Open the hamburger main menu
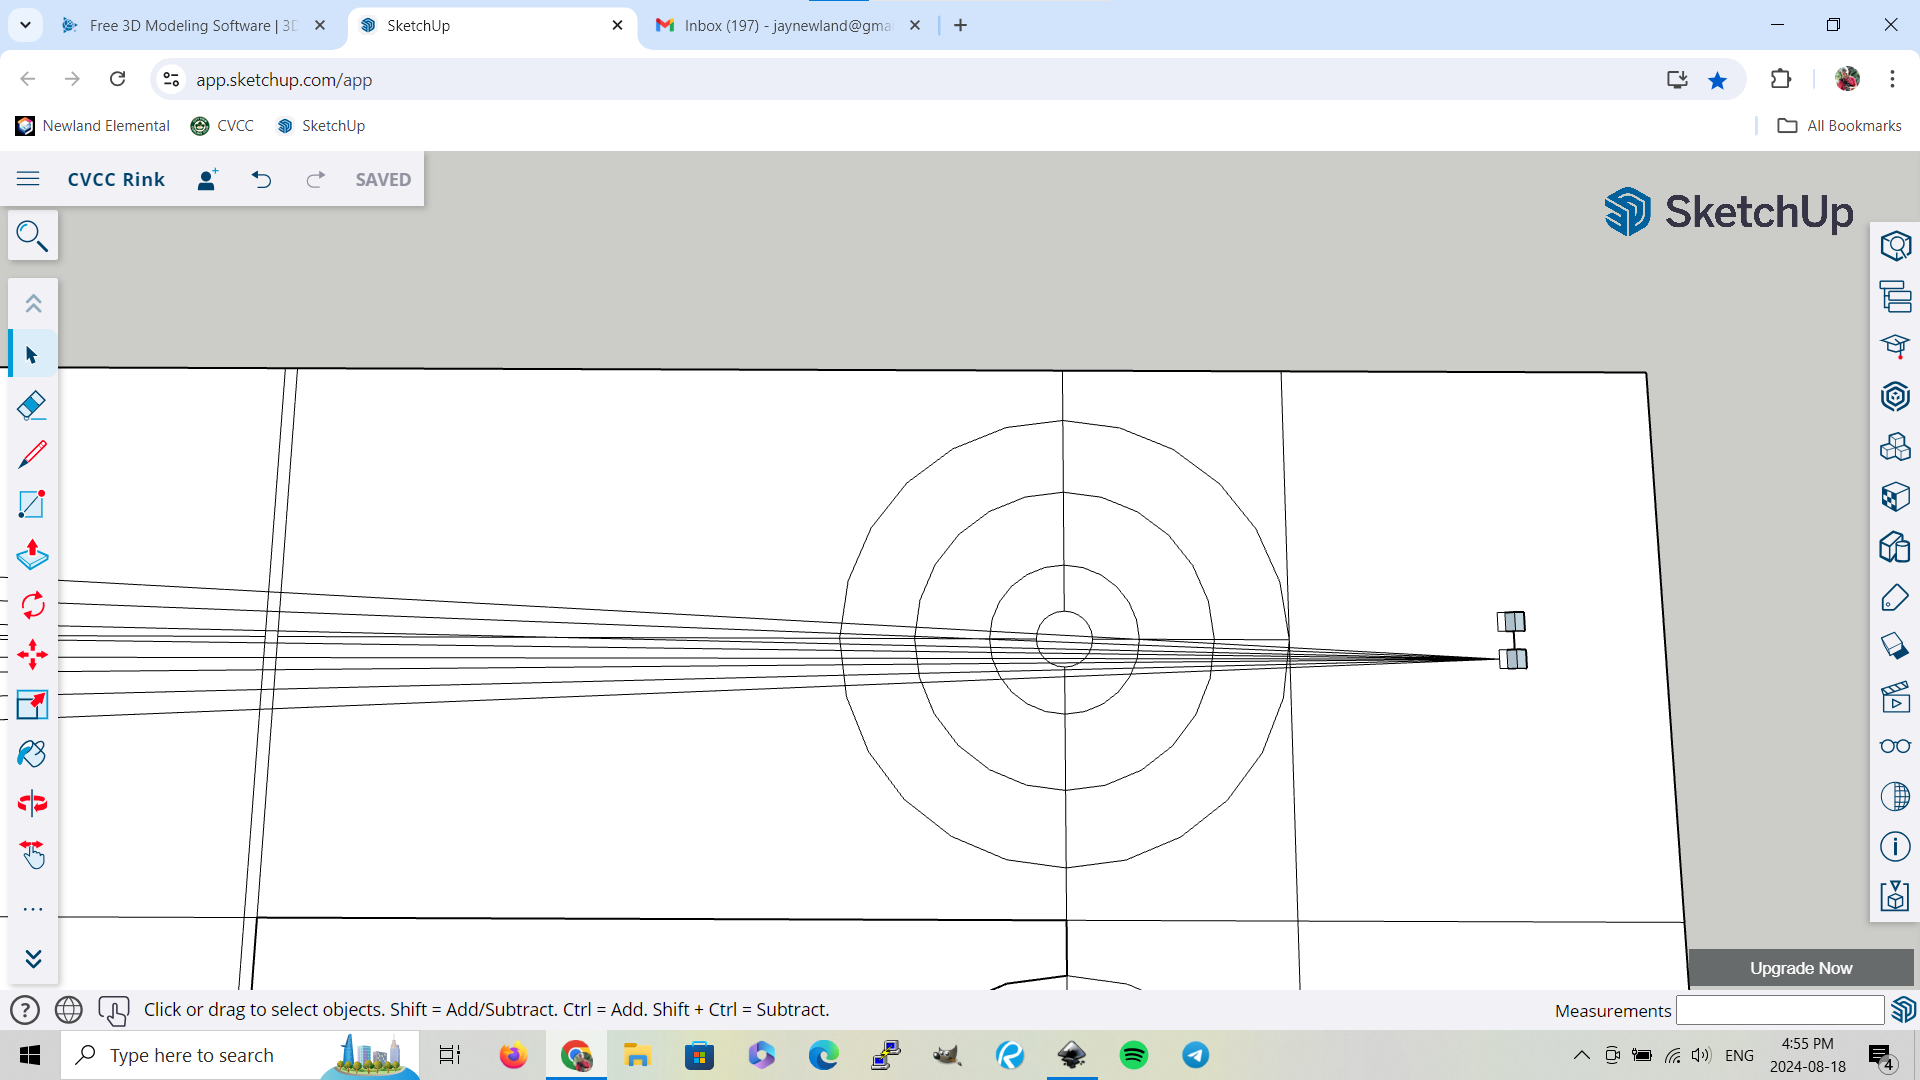1920x1080 pixels. coord(28,179)
